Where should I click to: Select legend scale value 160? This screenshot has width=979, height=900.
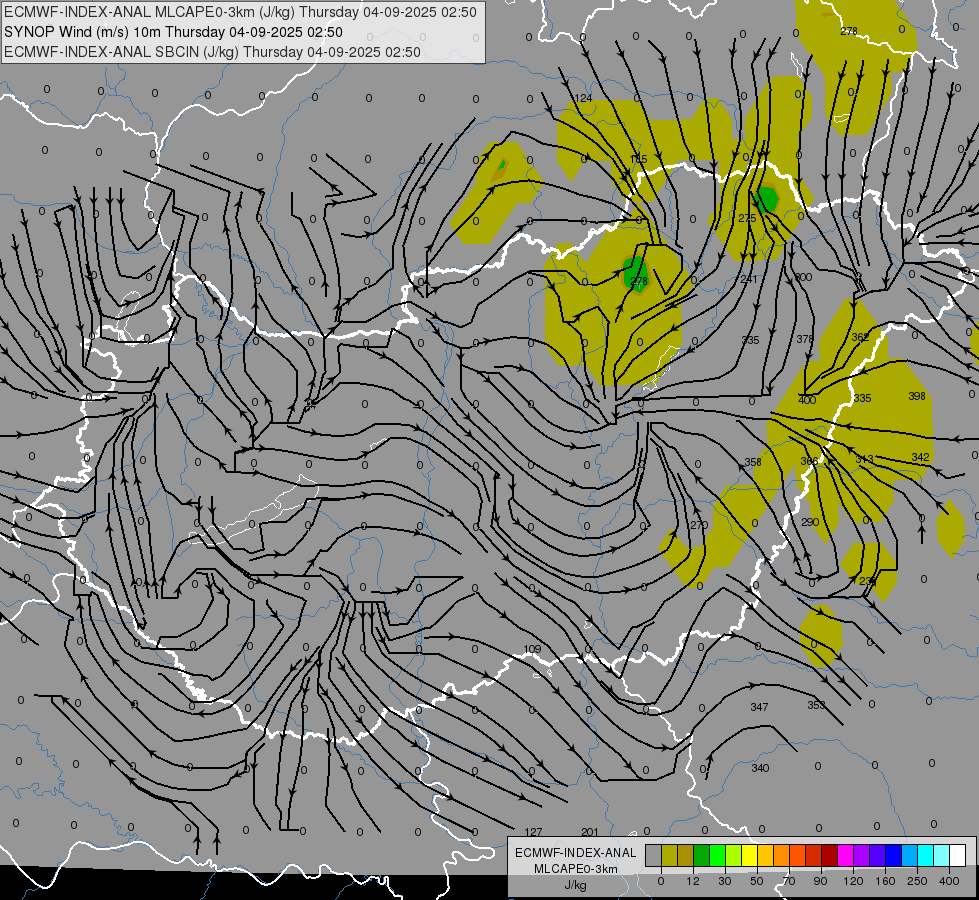tap(885, 881)
